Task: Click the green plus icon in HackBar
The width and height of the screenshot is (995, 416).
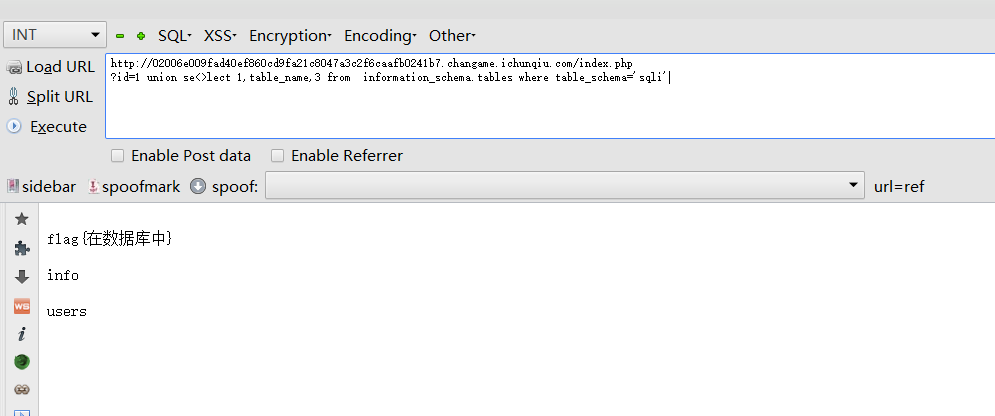Action: tap(141, 36)
